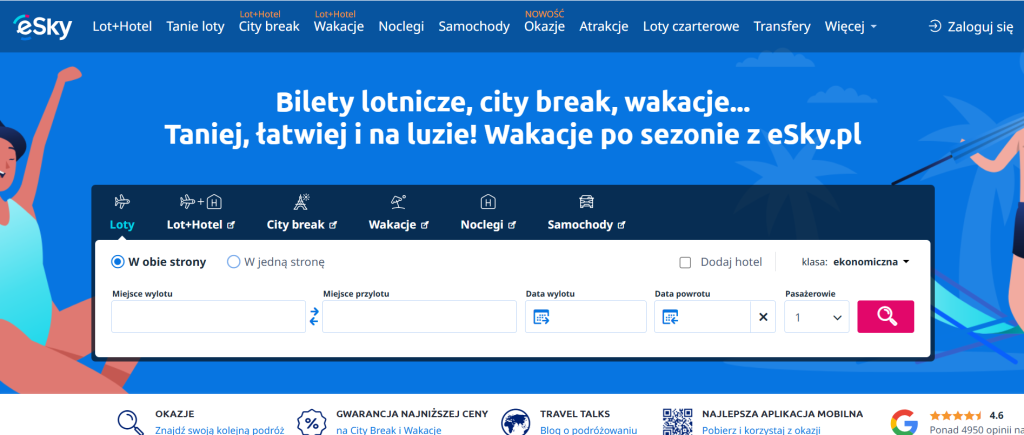Click NAJLEPSZA APLIKACJA MOBILNA heading
This screenshot has height=435, width=1024.
(x=782, y=414)
